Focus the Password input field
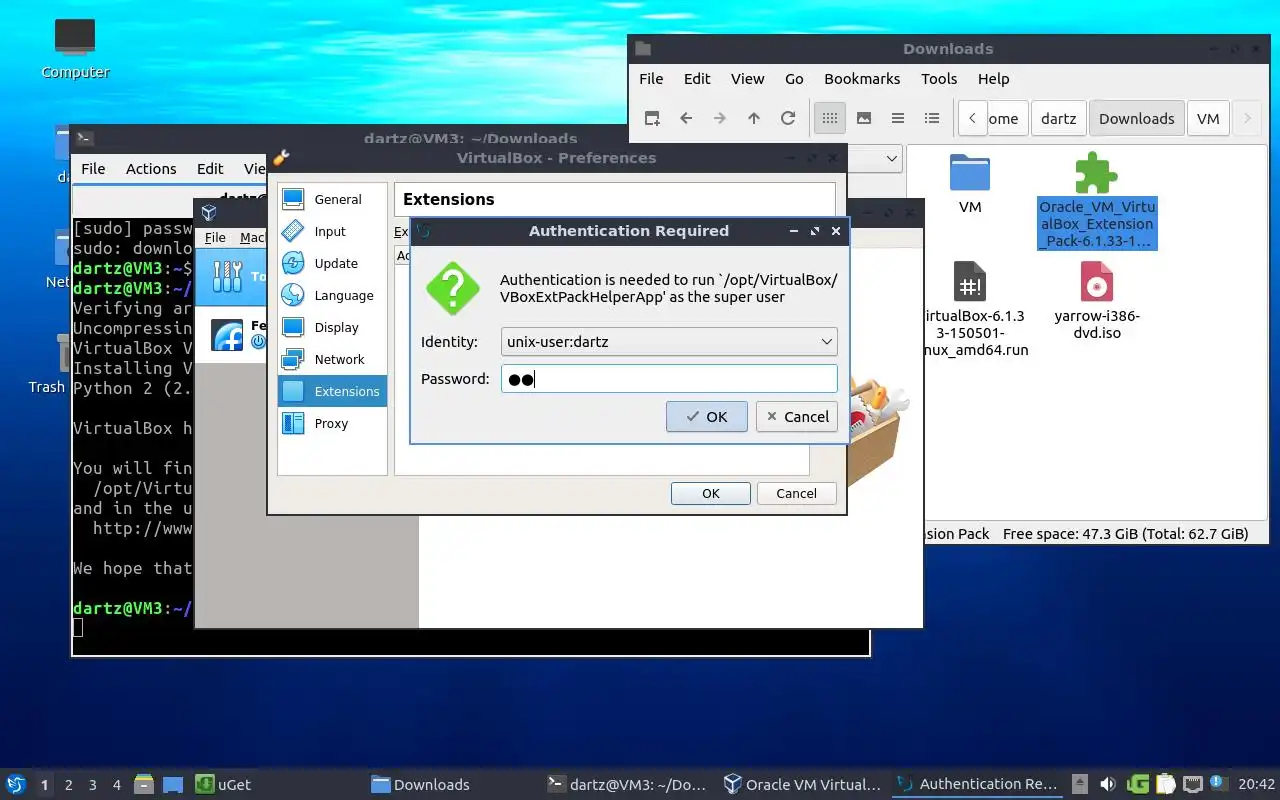The height and width of the screenshot is (800, 1280). 669,379
